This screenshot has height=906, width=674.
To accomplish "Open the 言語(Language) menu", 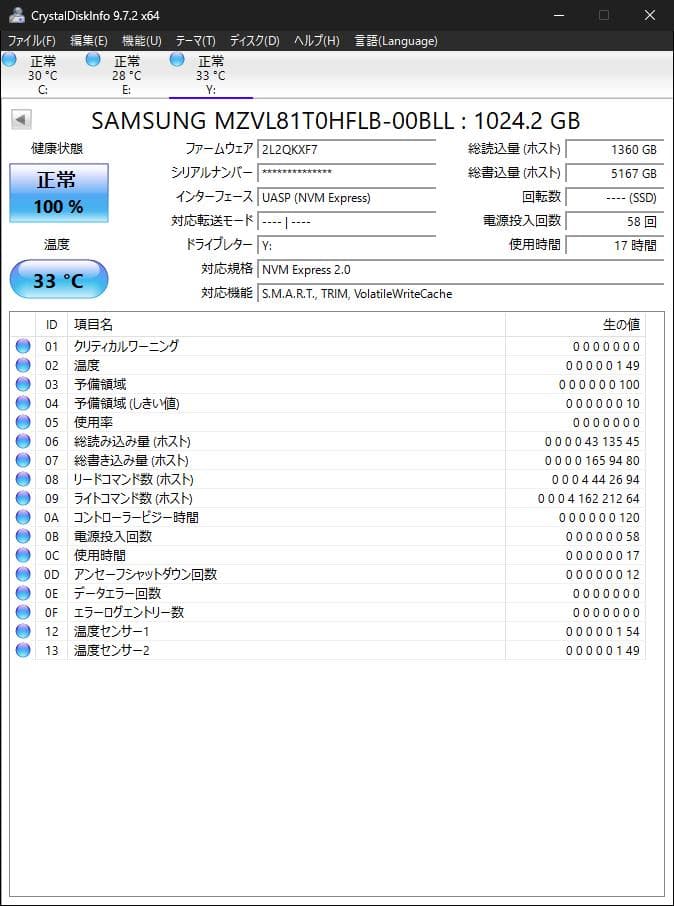I will click(396, 40).
